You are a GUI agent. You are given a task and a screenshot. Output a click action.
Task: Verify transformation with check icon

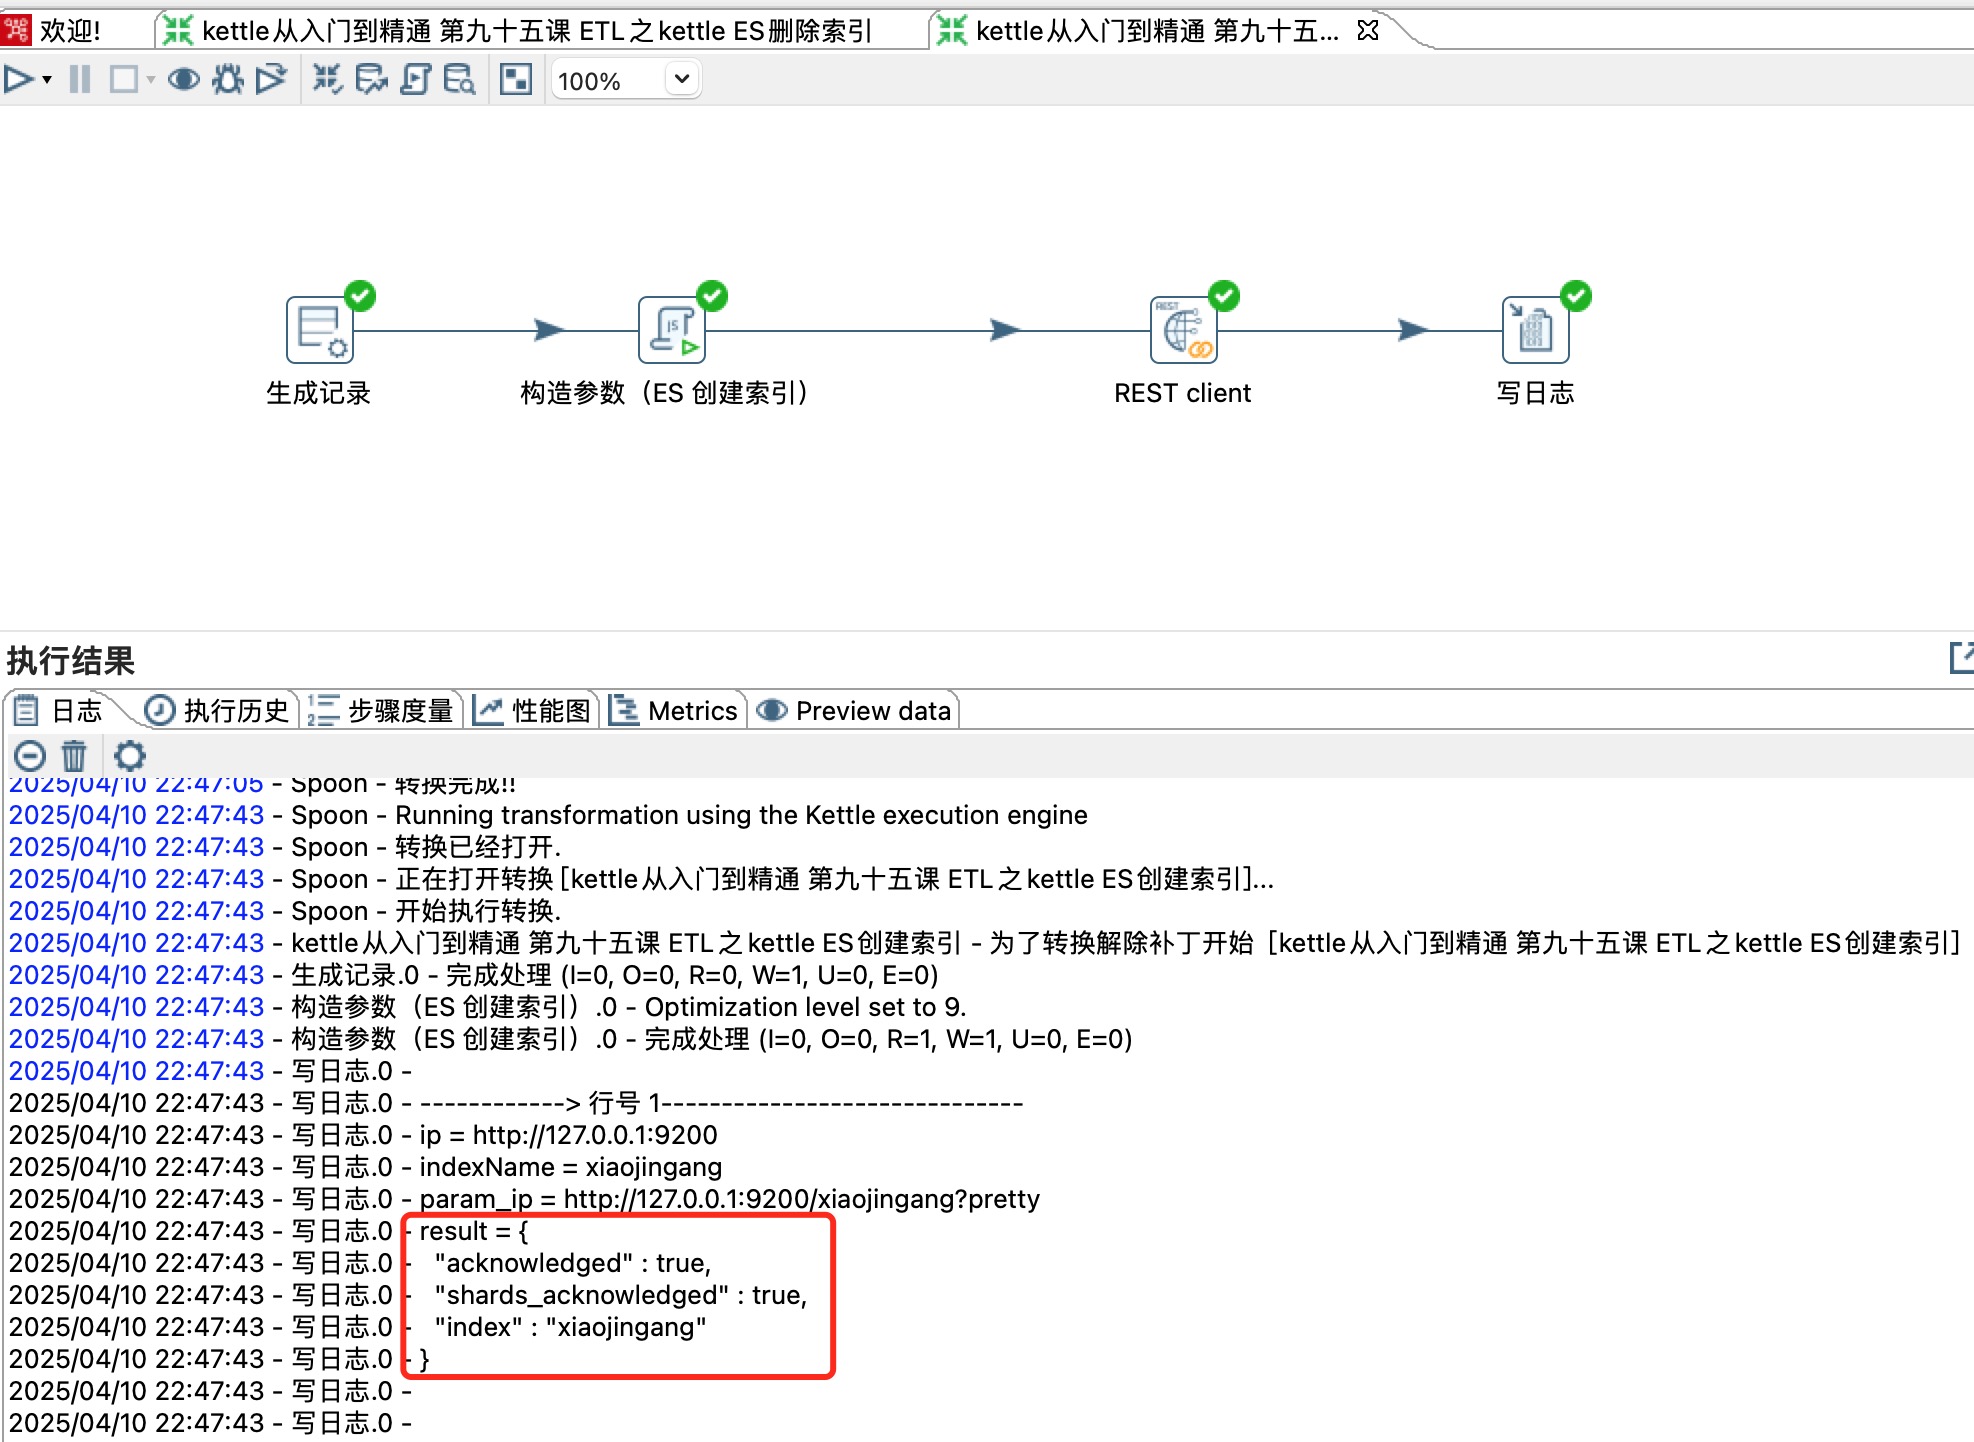[x=327, y=79]
